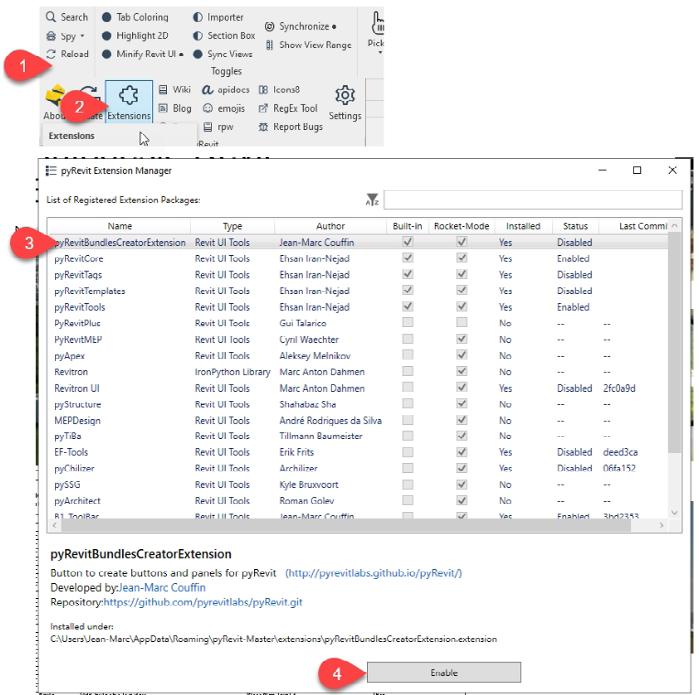
Task: Open rpw documentation
Action: click(x=218, y=127)
